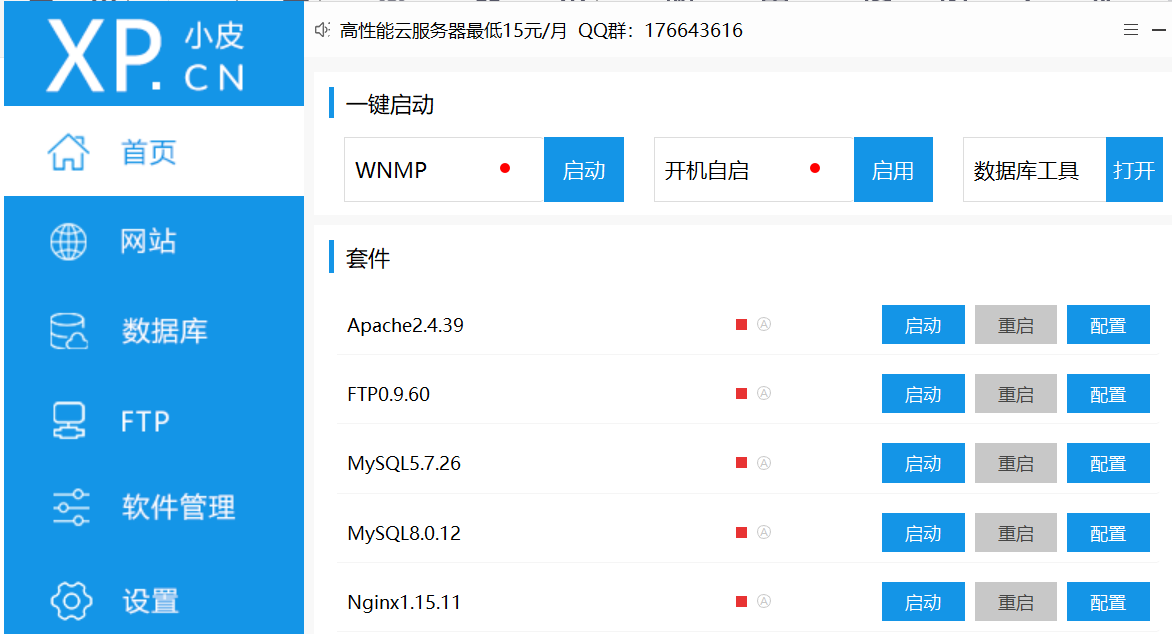
Task: Click the circled A icon for MySQL5.7.26
Action: point(764,463)
